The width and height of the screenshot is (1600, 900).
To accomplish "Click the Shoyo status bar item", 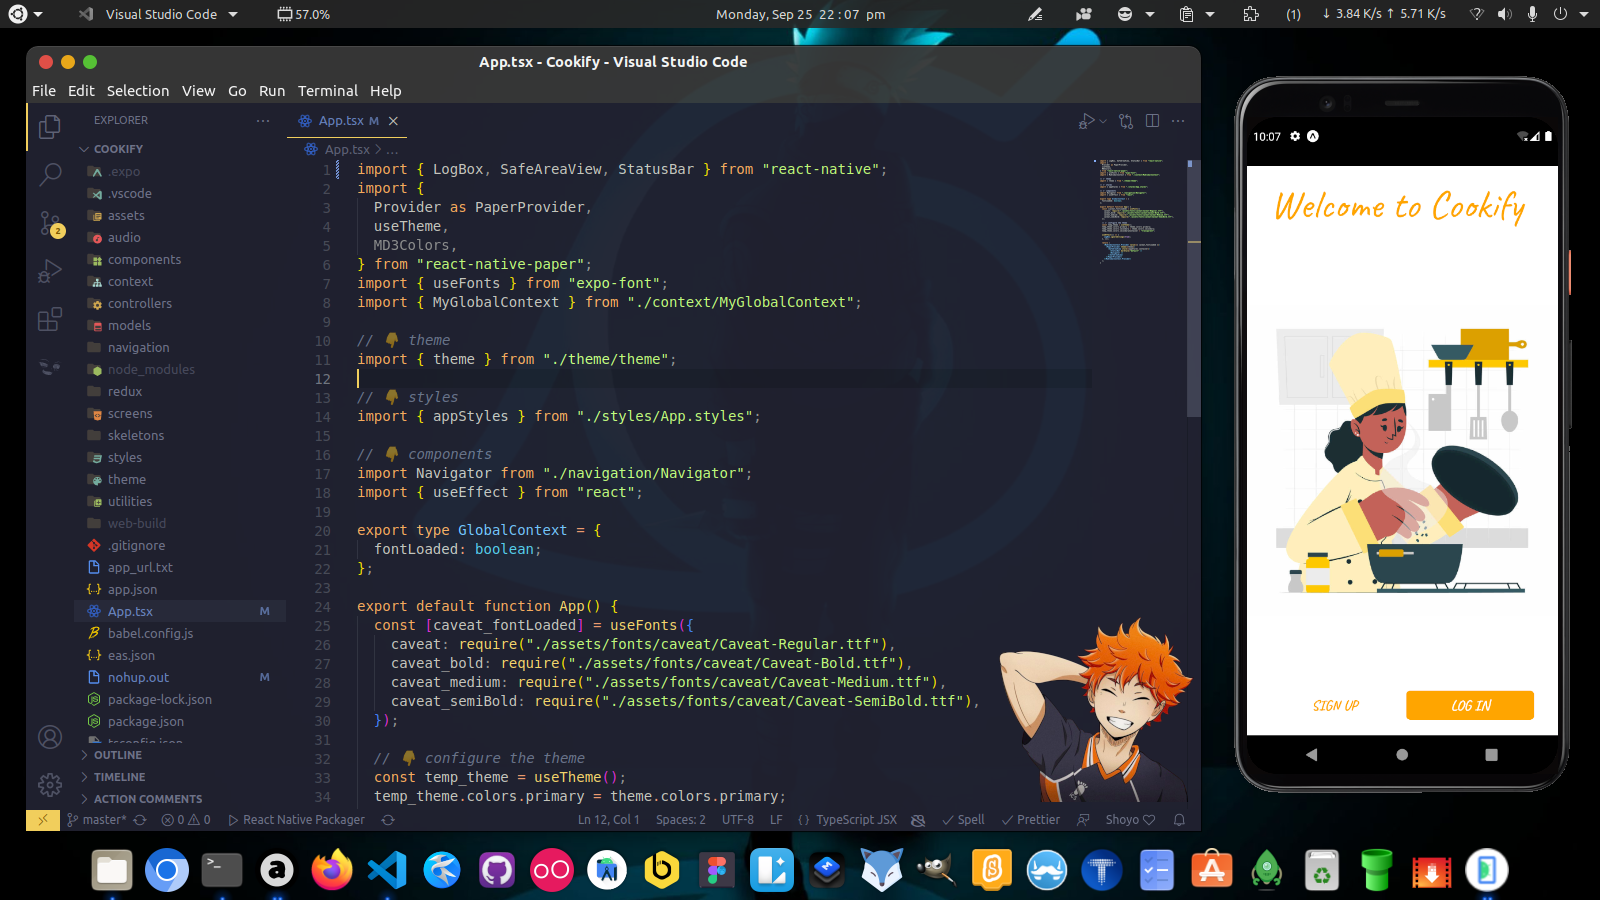I will [x=1130, y=820].
